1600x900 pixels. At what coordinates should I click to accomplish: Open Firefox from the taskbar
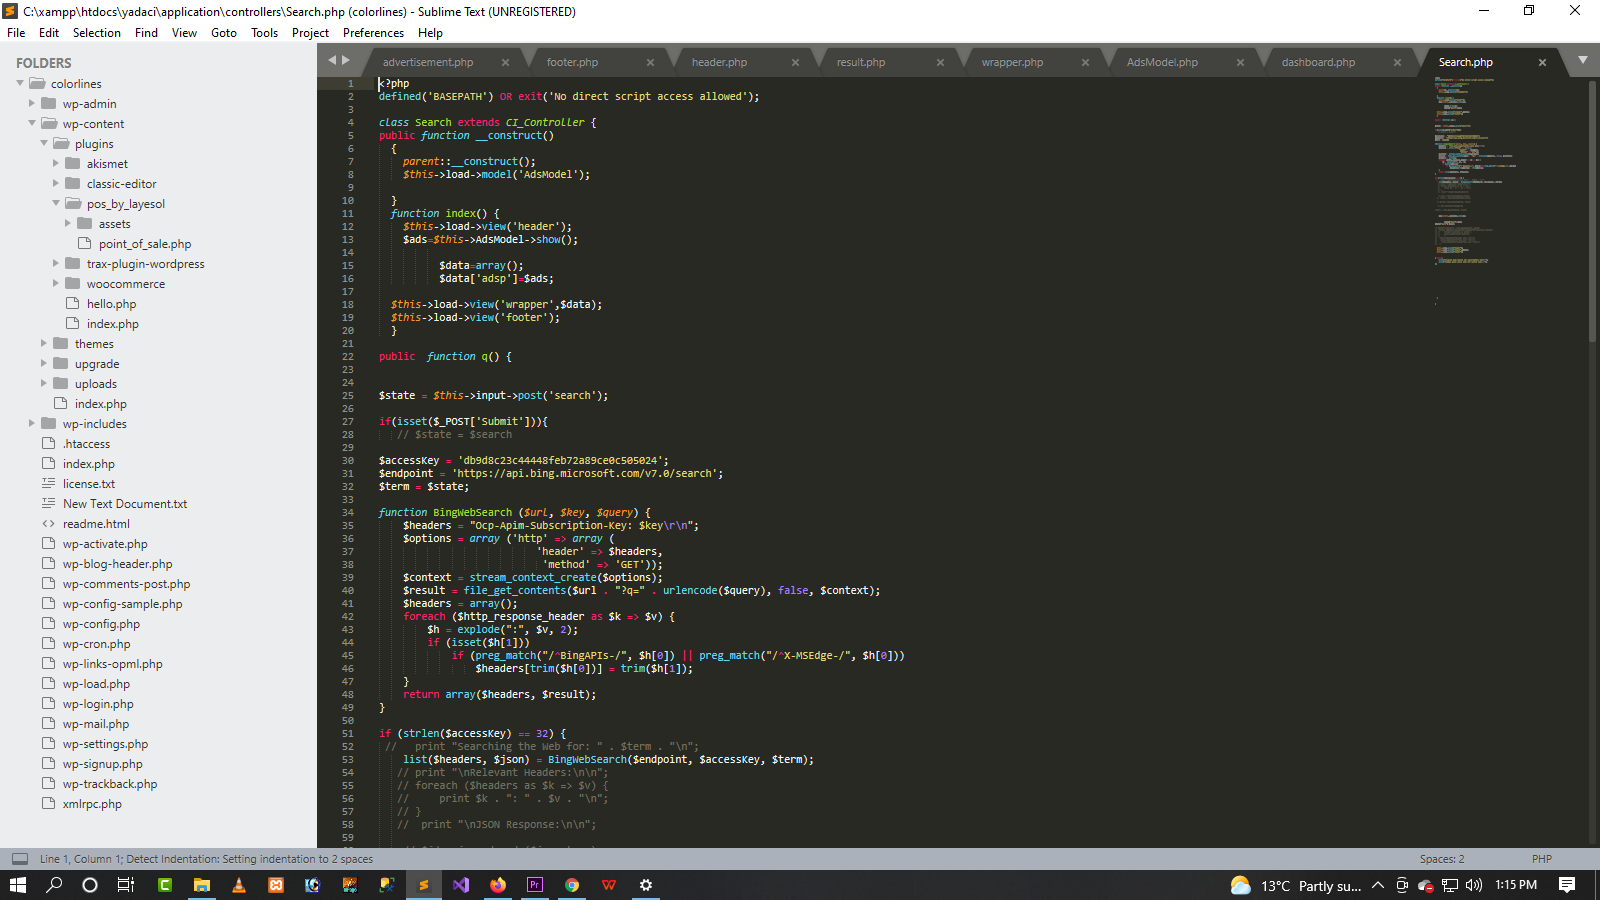coord(498,885)
